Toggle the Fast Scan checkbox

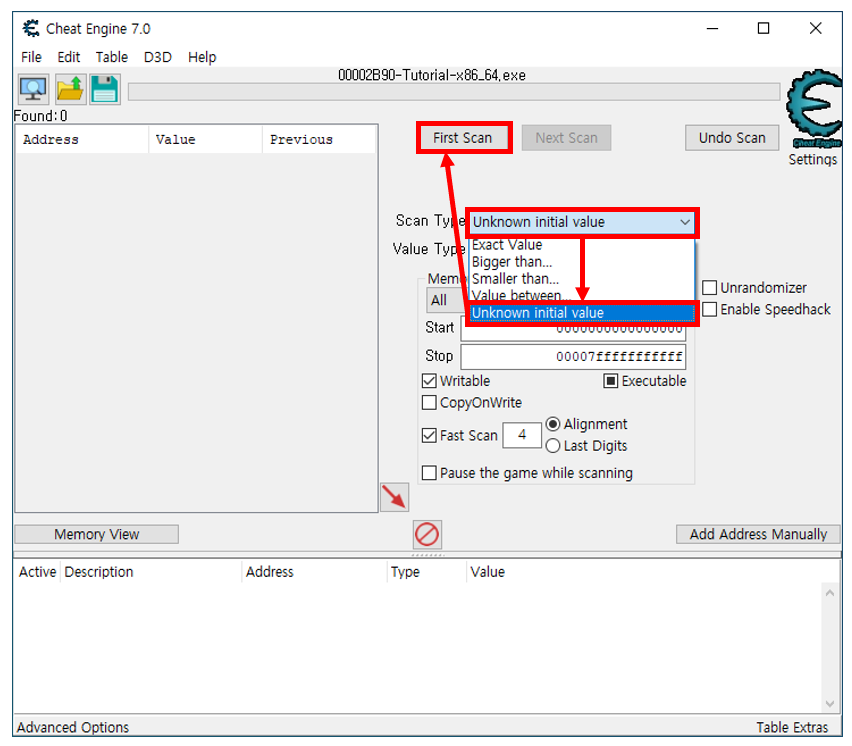click(429, 435)
